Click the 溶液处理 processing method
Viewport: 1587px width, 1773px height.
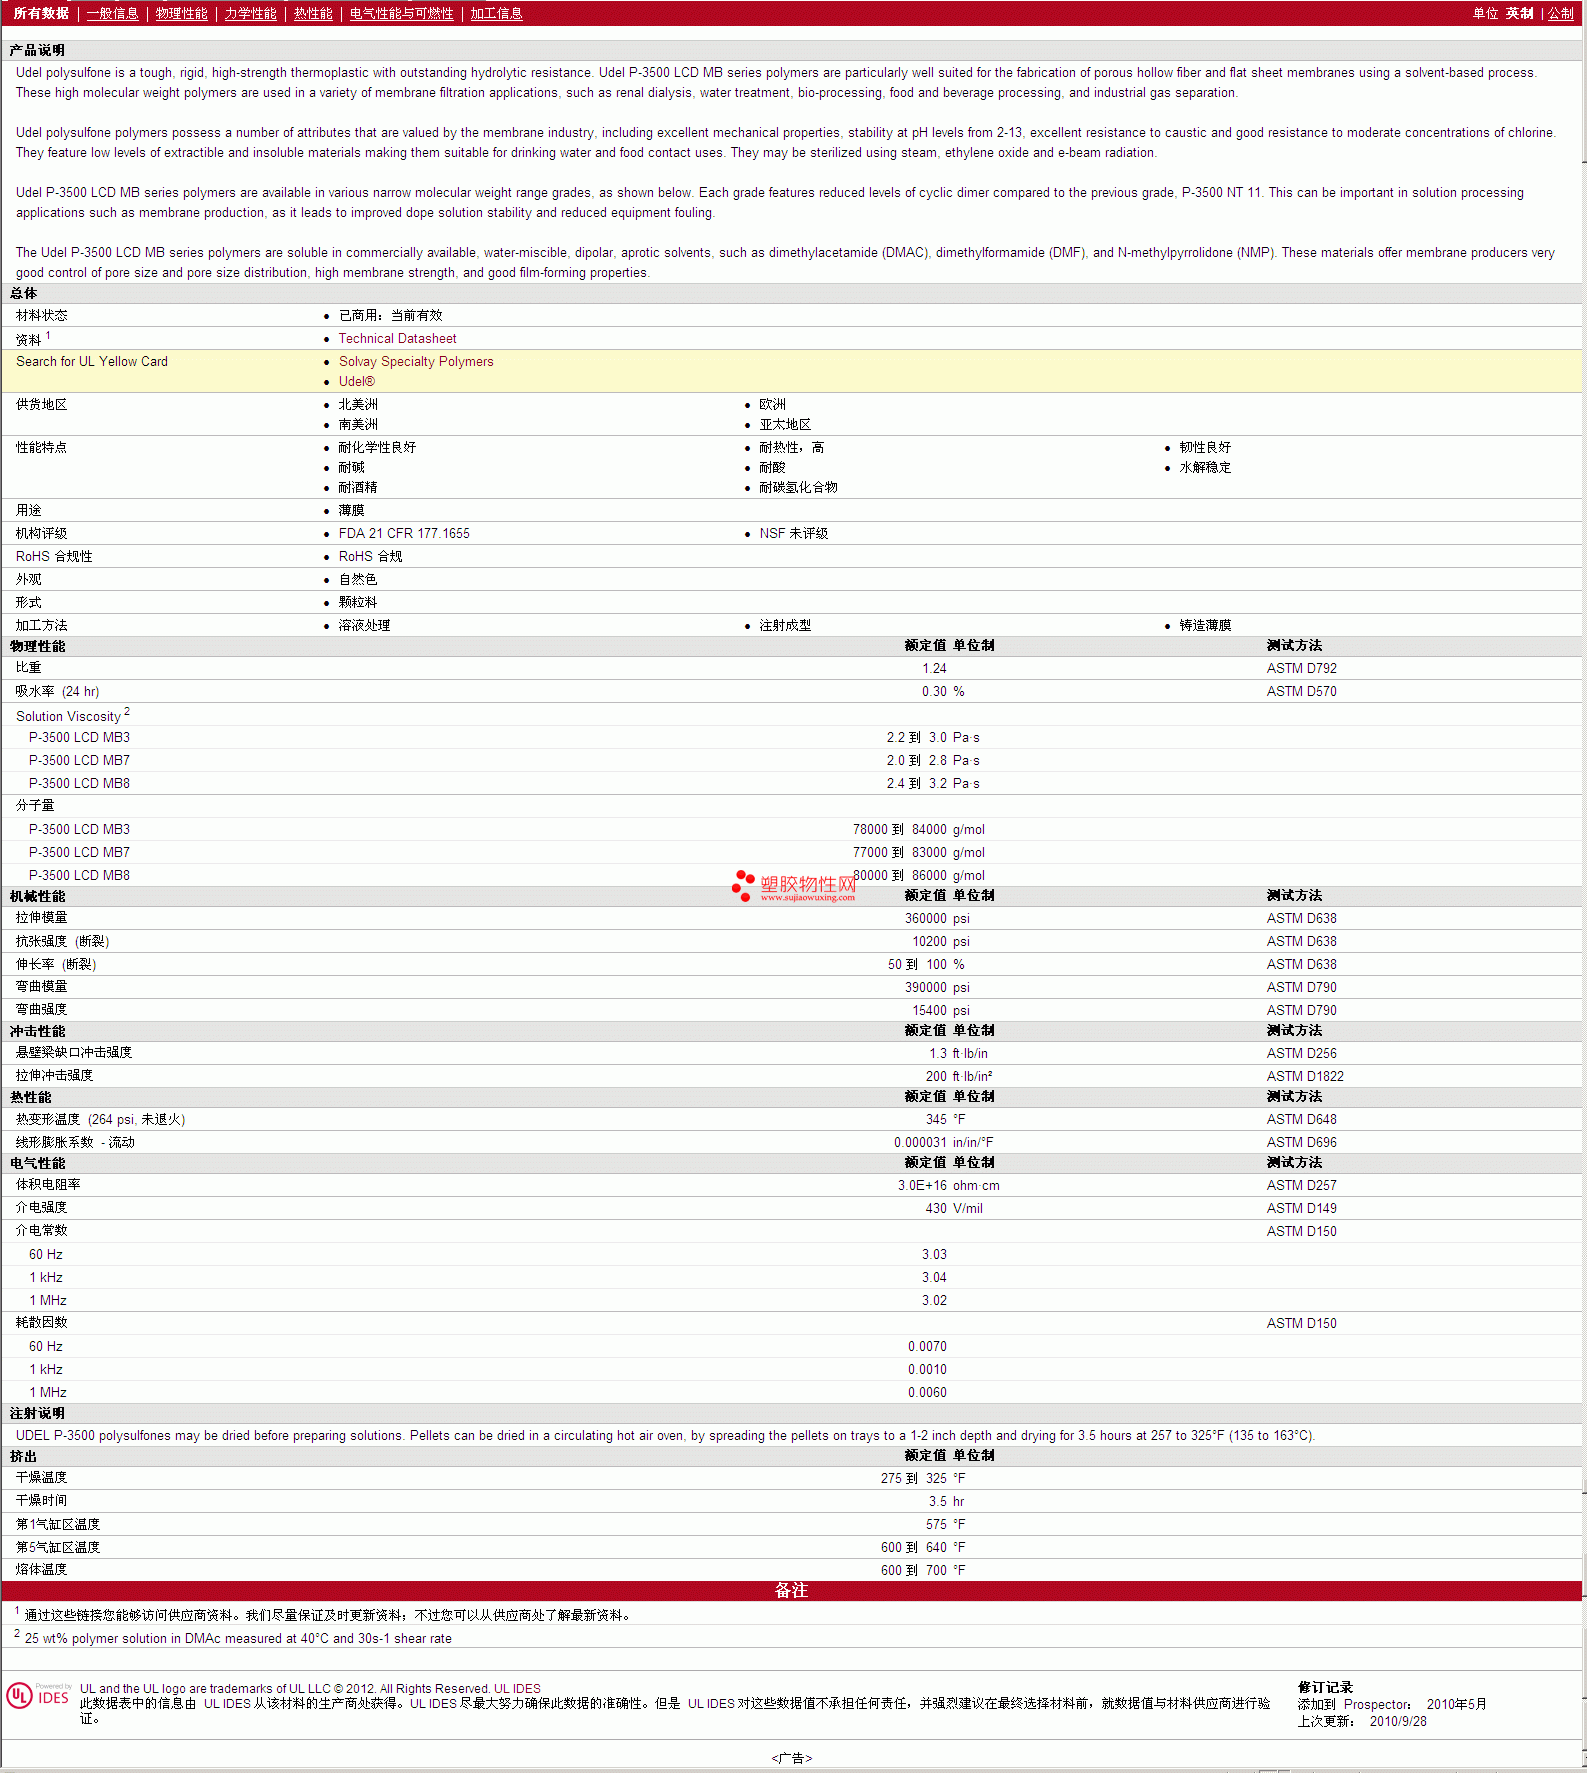point(364,626)
